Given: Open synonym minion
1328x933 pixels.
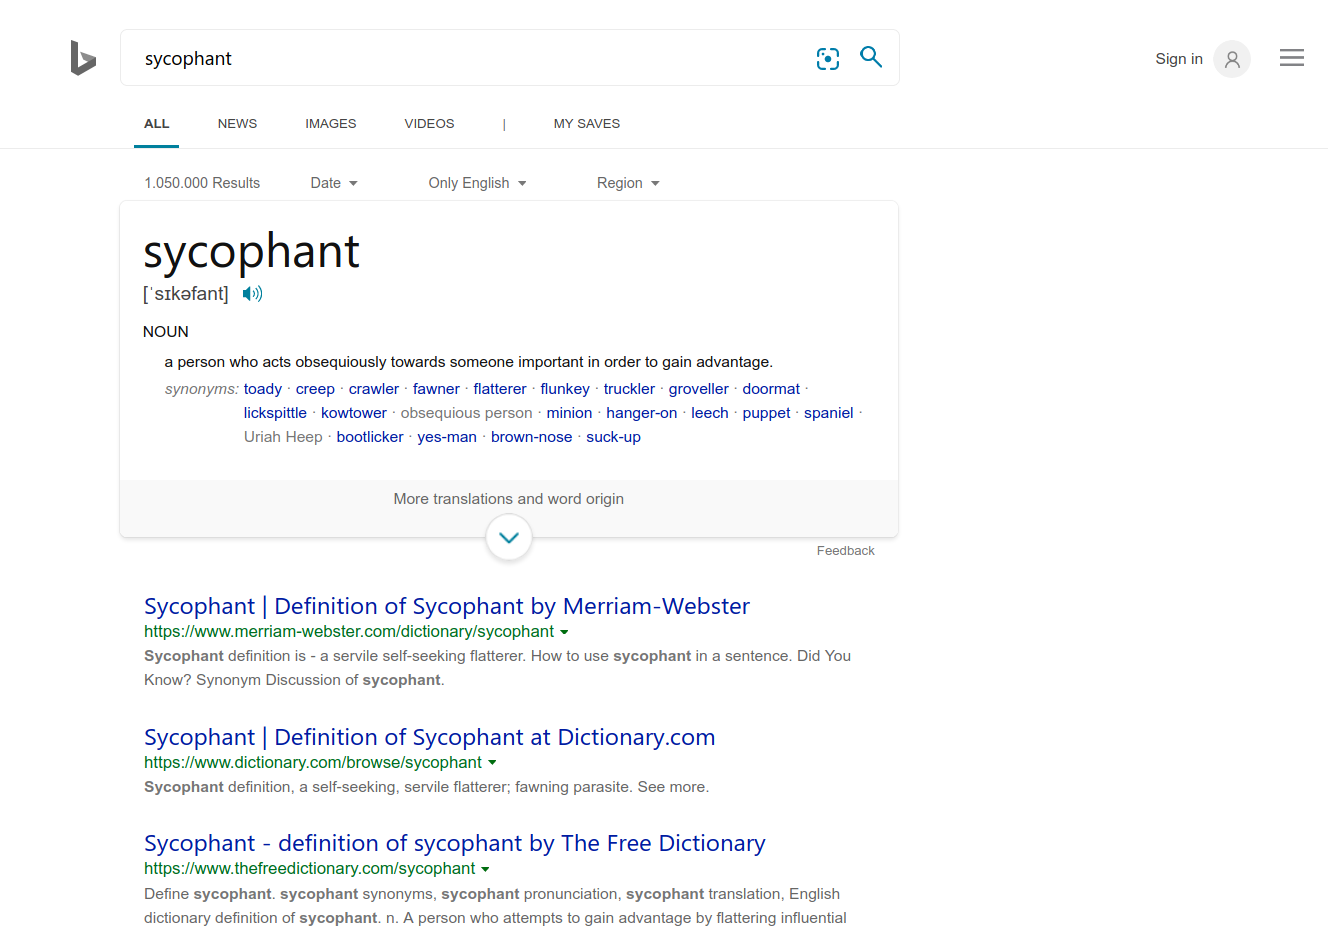Looking at the screenshot, I should [x=569, y=413].
